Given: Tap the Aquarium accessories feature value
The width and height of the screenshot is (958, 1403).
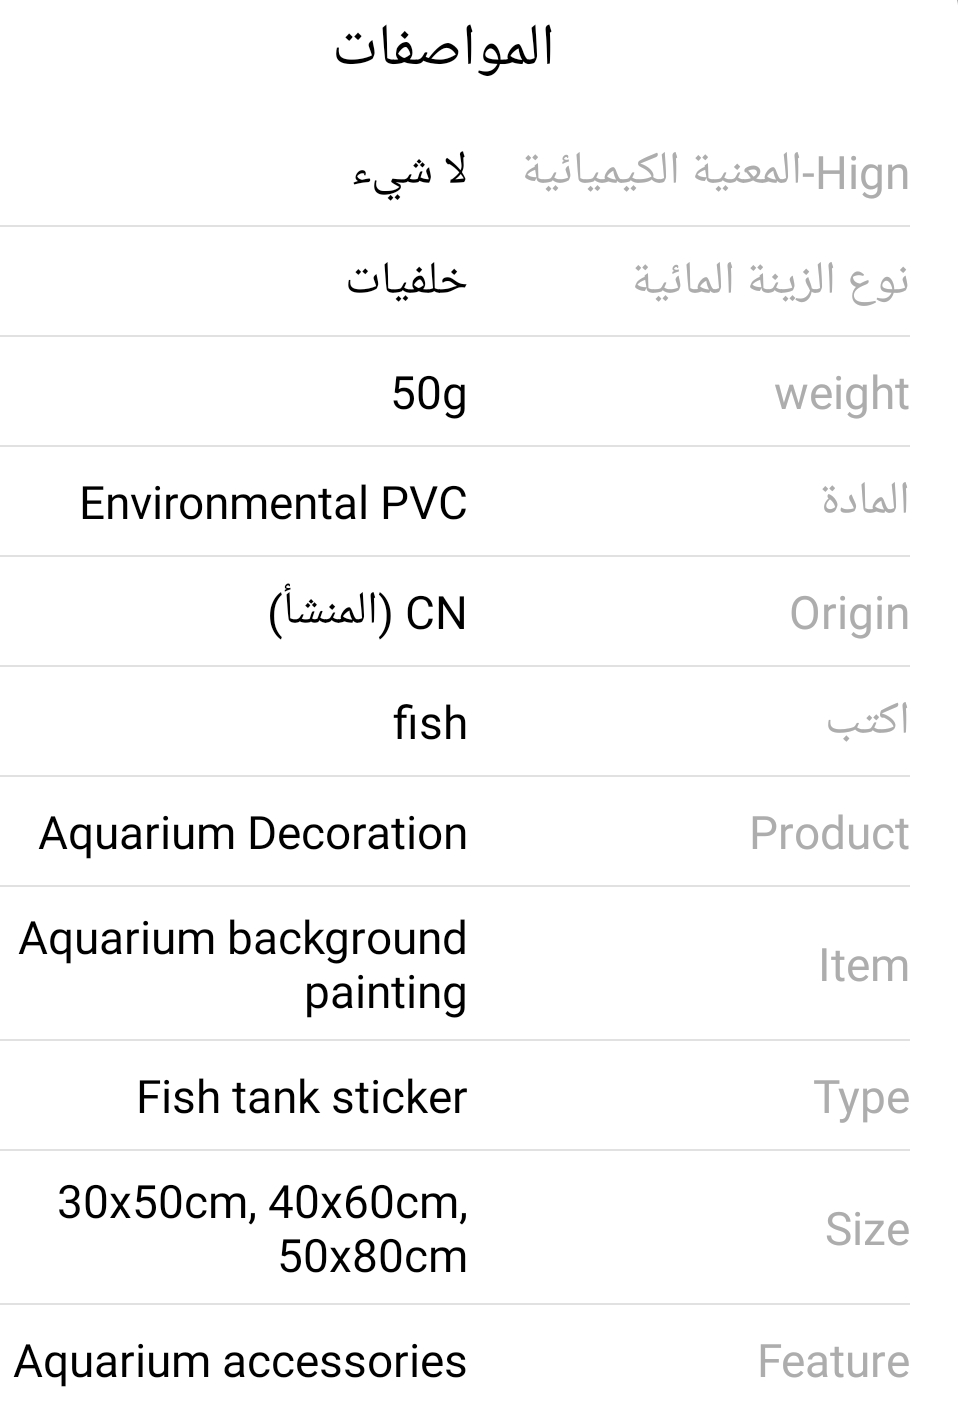Looking at the screenshot, I should click(x=241, y=1361).
